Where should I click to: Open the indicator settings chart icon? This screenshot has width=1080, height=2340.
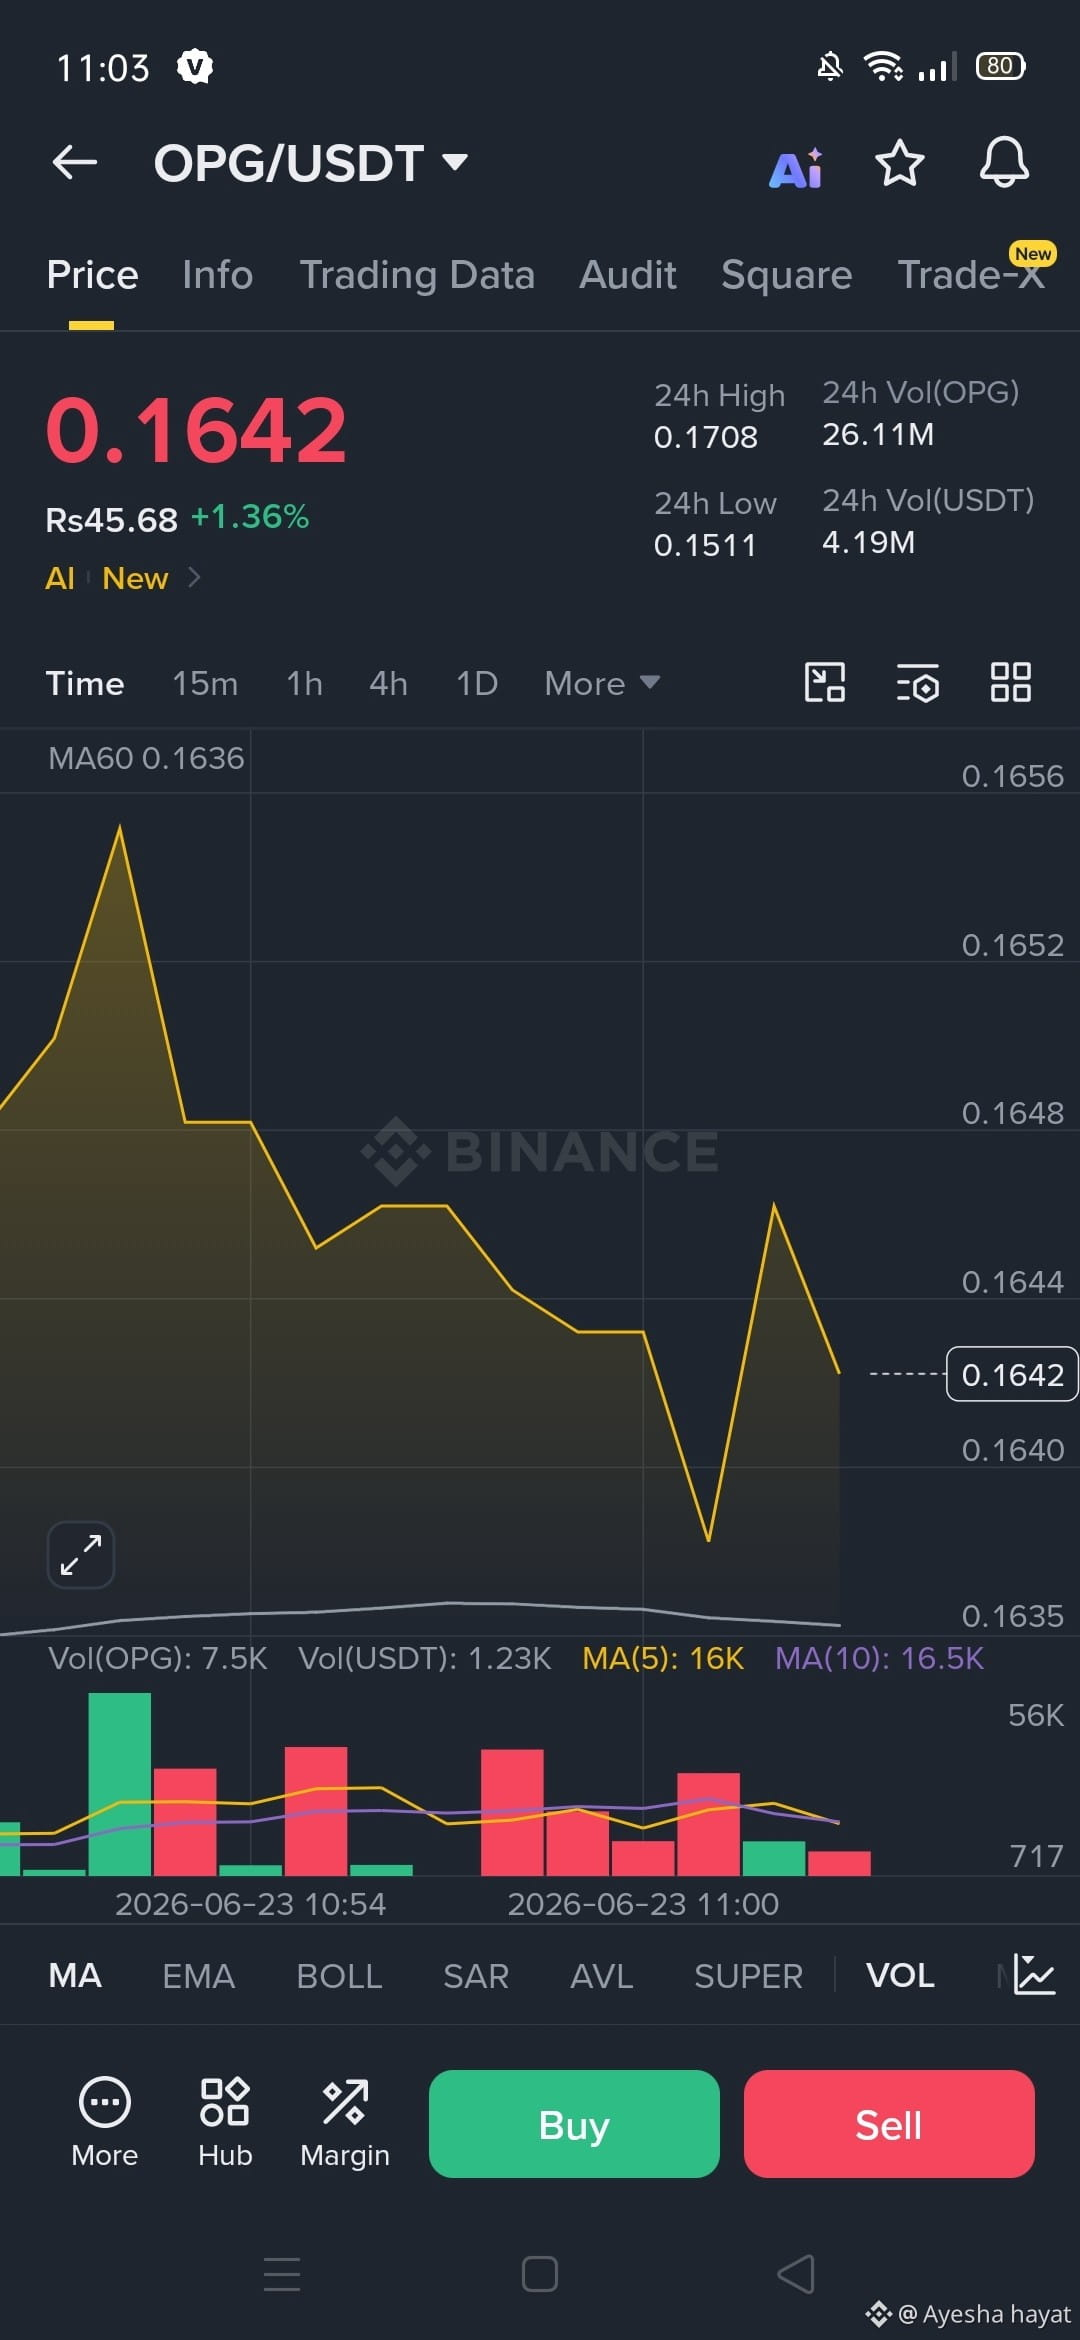pyautogui.click(x=1034, y=1975)
